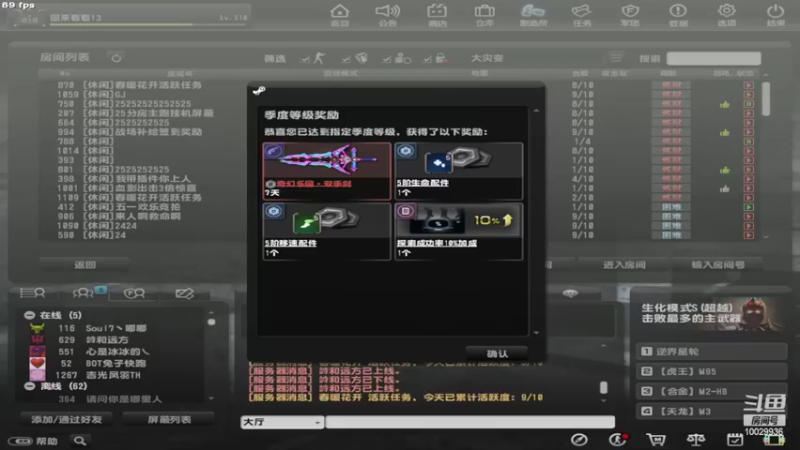
Task: Click the 大灾变 filter label
Action: pos(487,58)
